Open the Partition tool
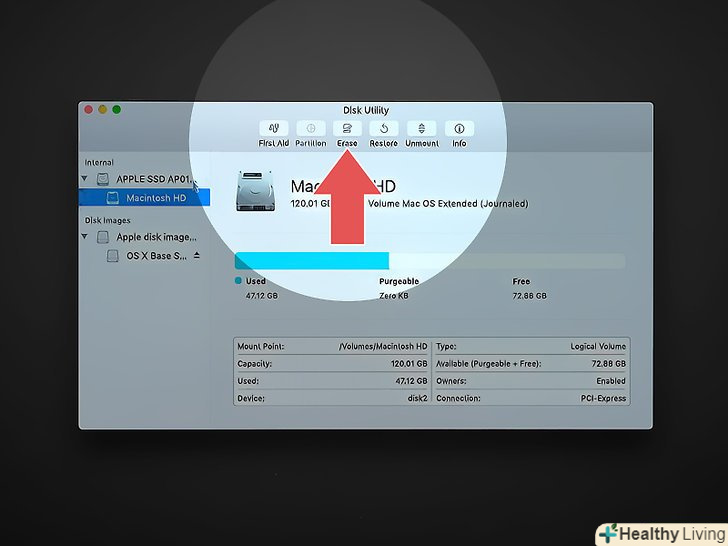This screenshot has height=546, width=728. [311, 129]
